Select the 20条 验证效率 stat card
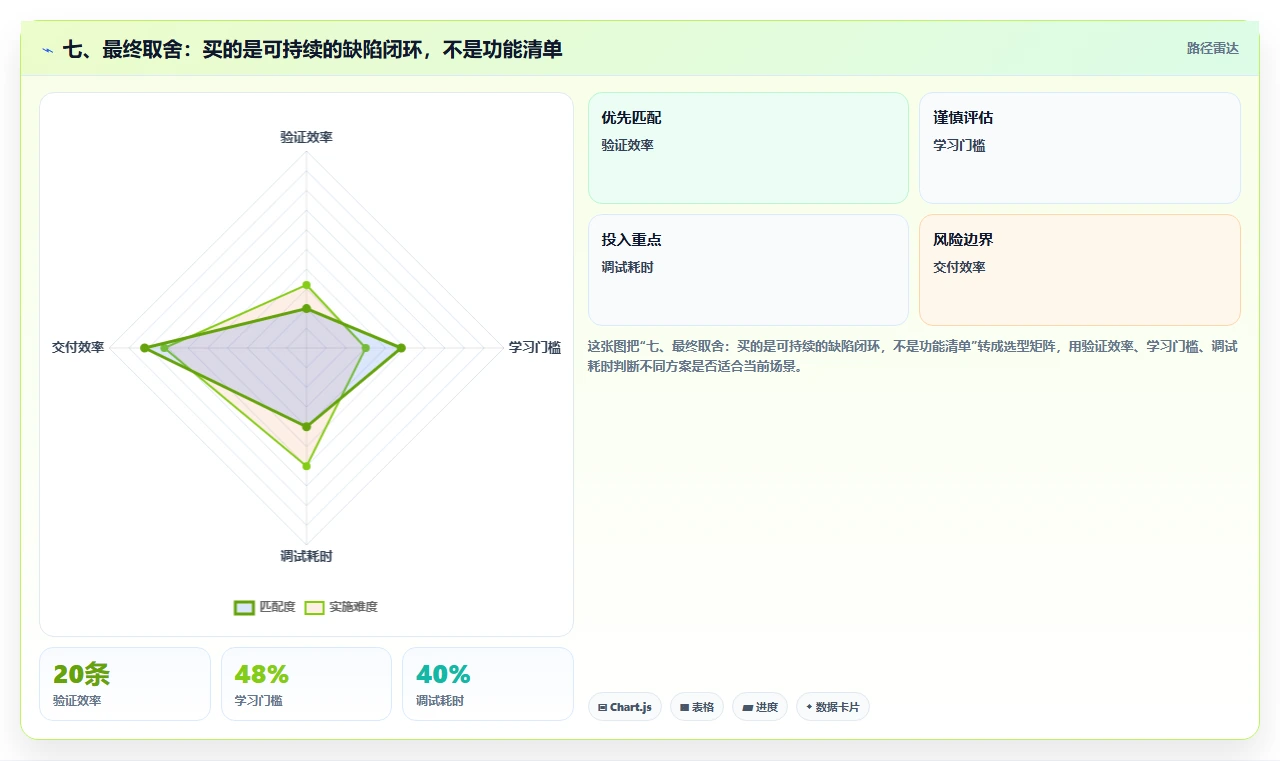 pos(125,684)
